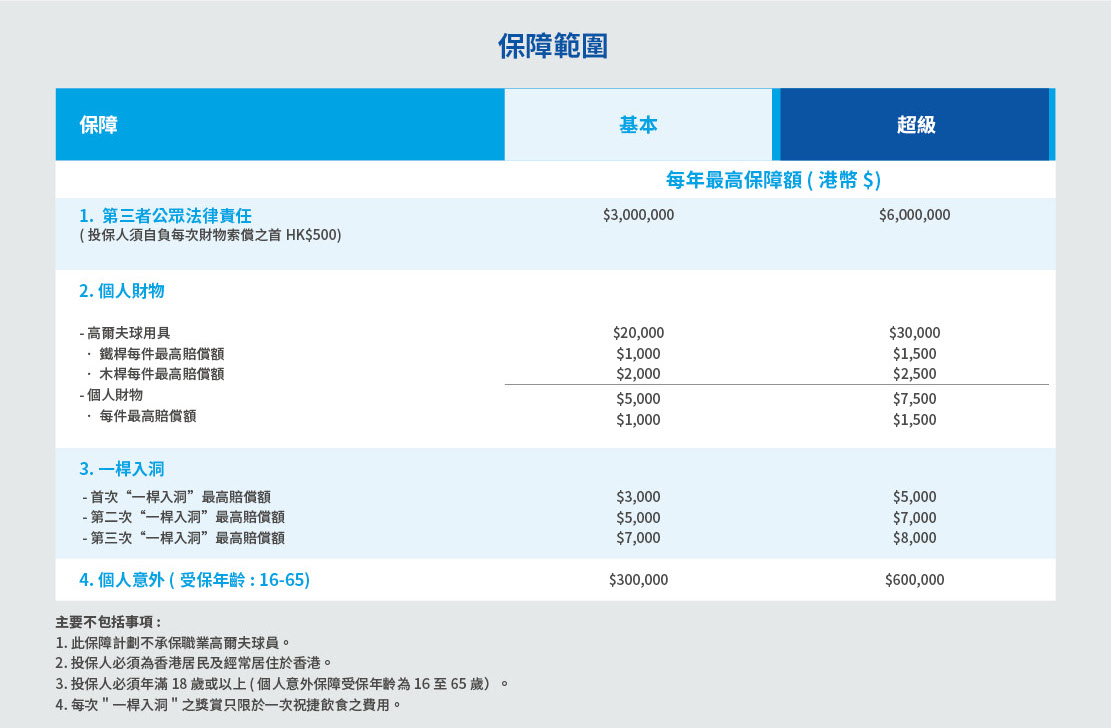Click the $8,000 third hole-in-one amount

pyautogui.click(x=915, y=538)
